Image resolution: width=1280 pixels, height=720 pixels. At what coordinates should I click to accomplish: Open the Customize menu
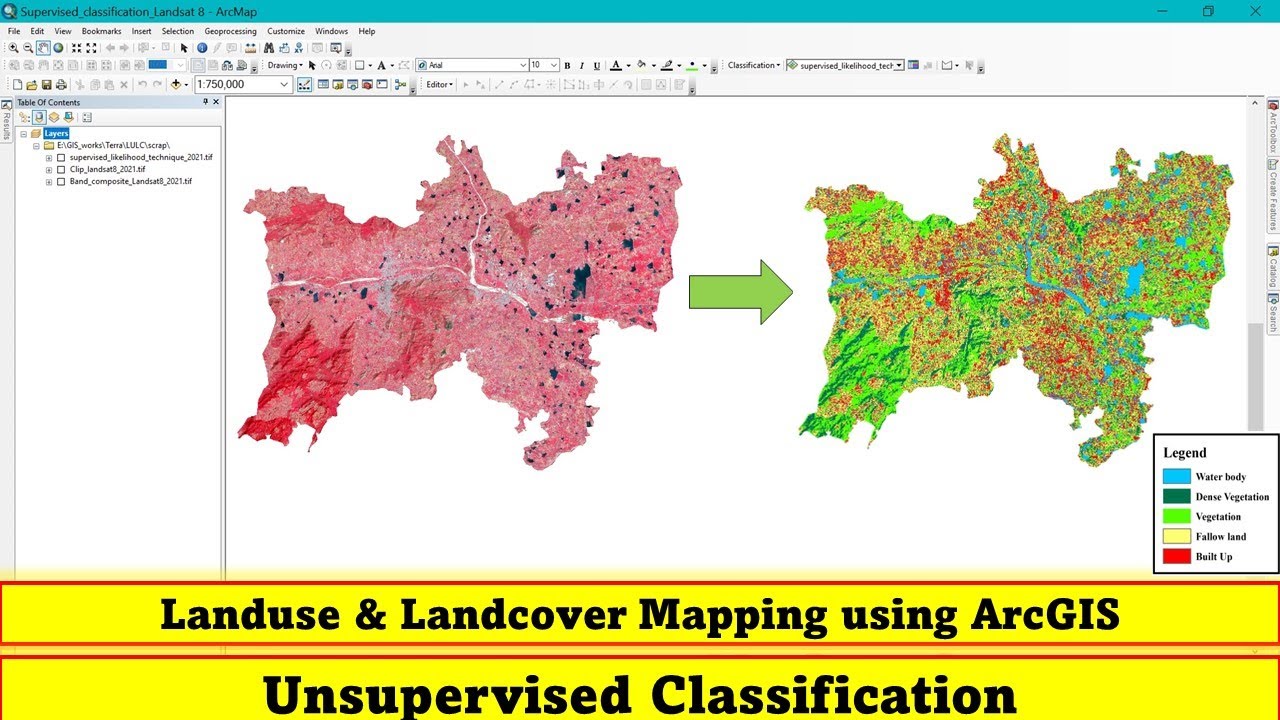(286, 31)
